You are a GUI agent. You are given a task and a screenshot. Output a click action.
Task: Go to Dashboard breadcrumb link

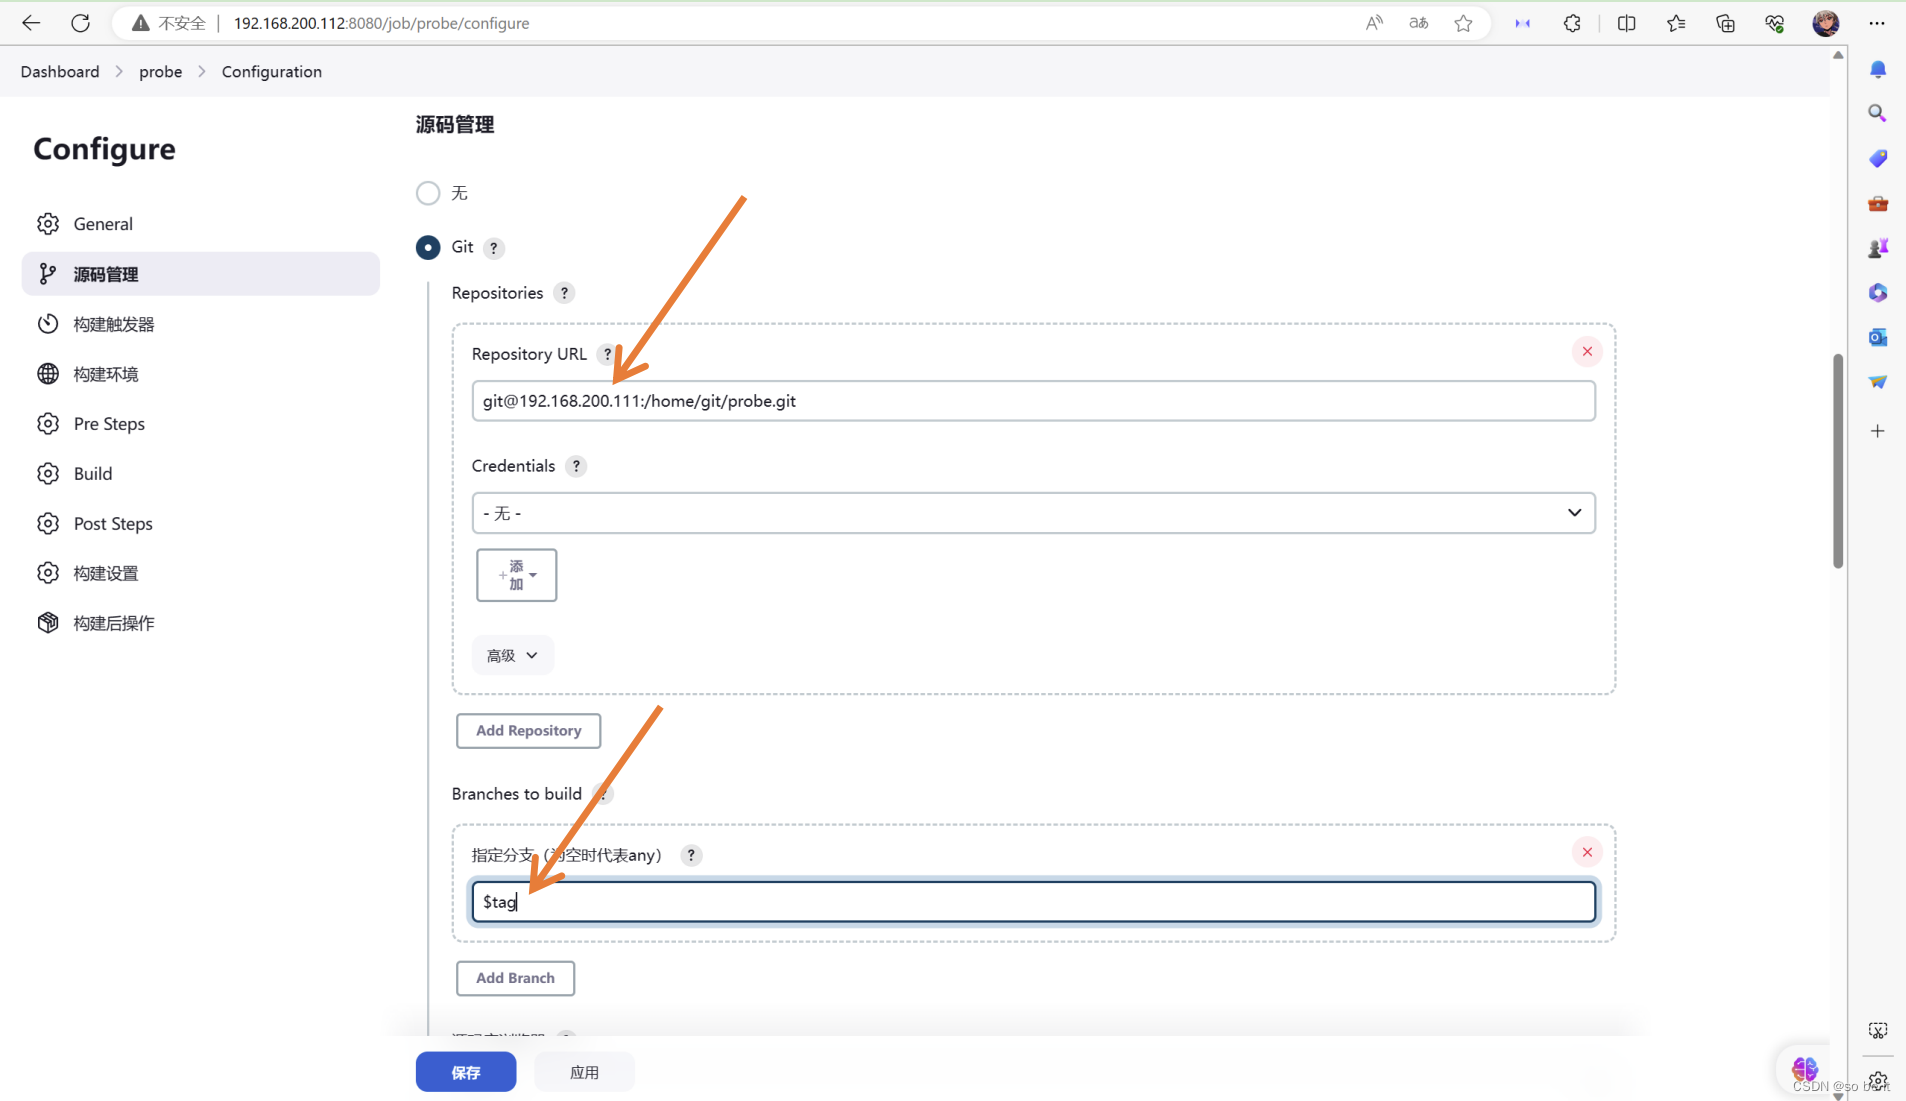point(60,72)
